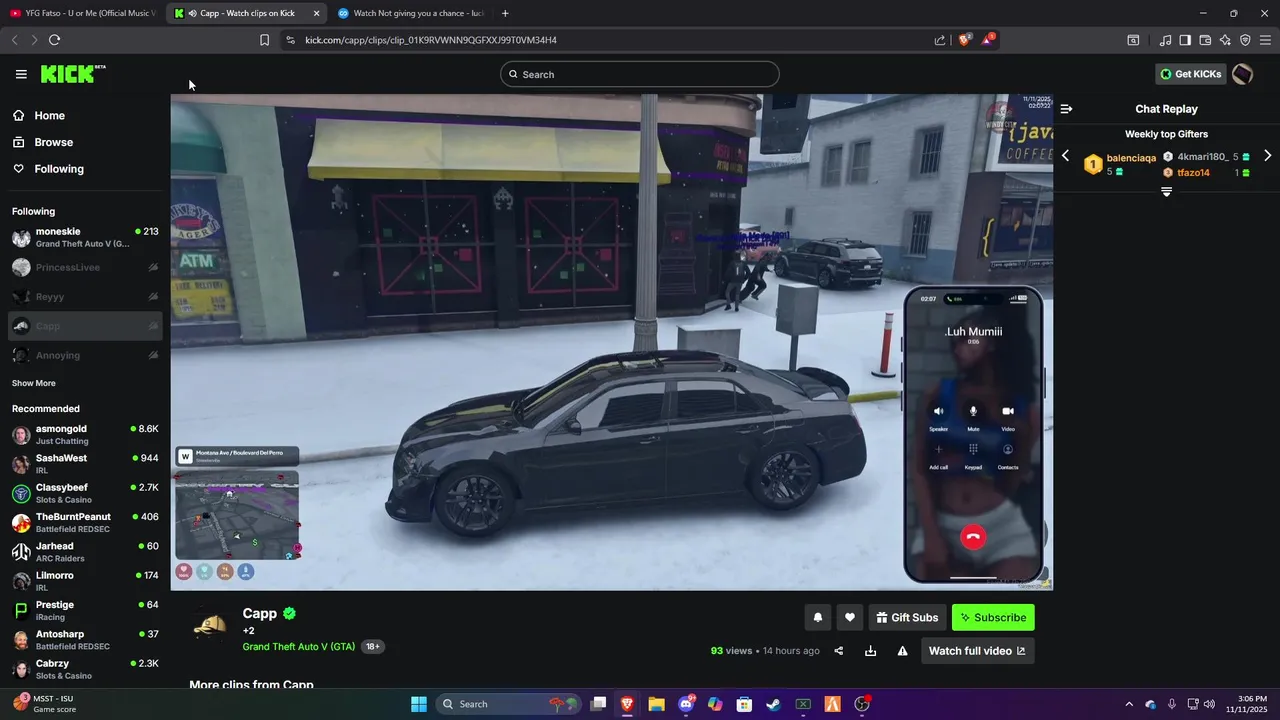Screen dimensions: 1280x720
Task: Open browser share icon in address bar
Action: (940, 40)
